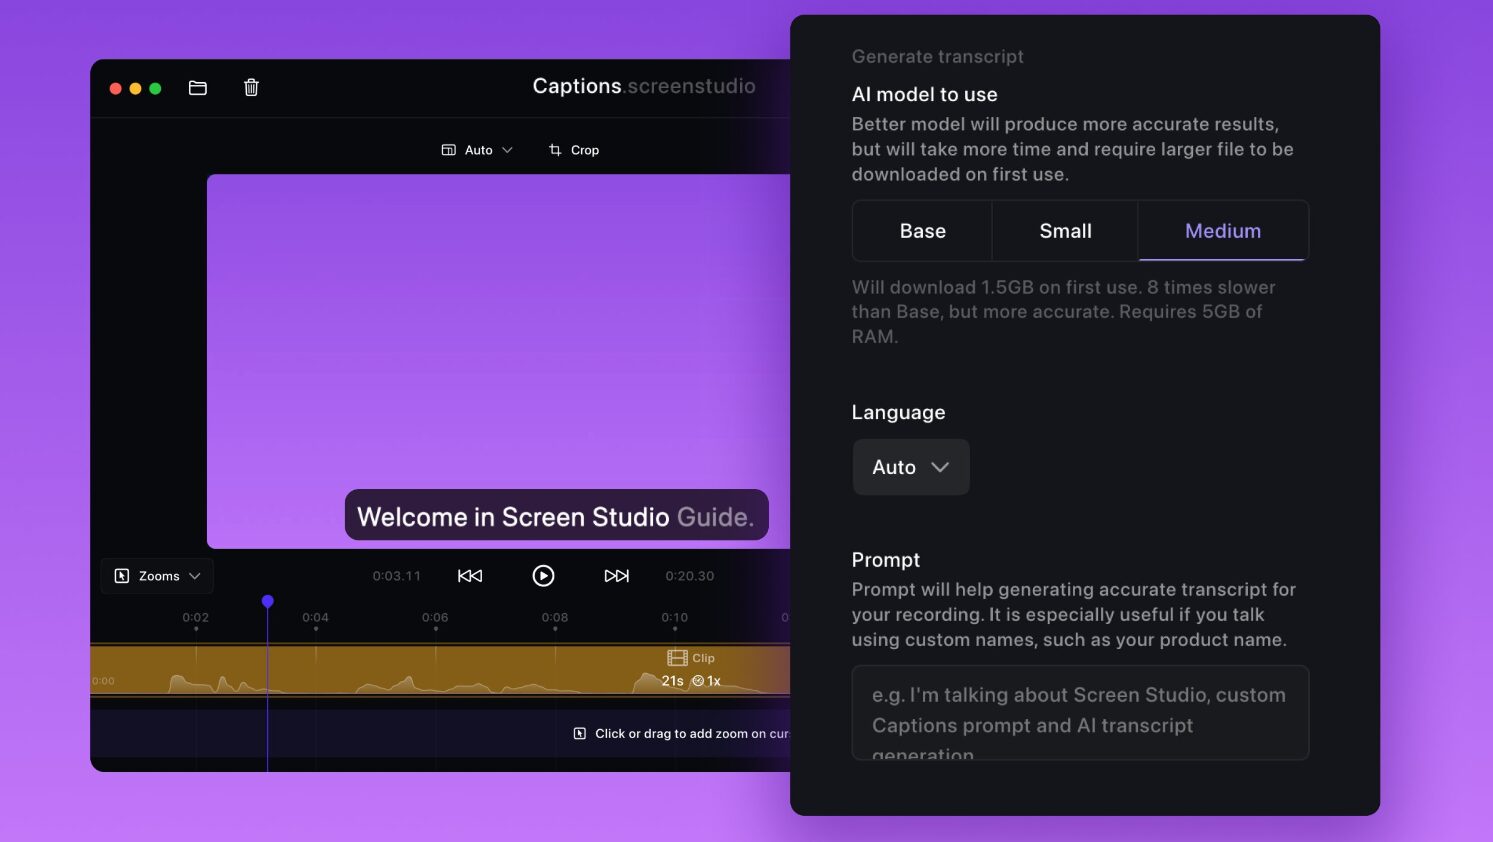The height and width of the screenshot is (842, 1493).
Task: Click into the Prompt text field
Action: click(x=1079, y=712)
